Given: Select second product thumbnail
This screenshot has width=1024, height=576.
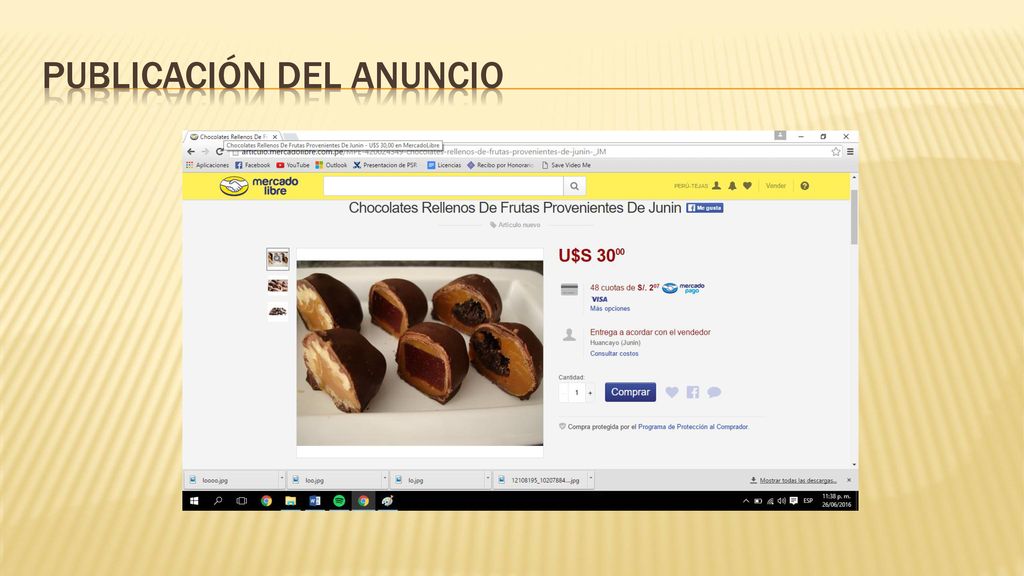Looking at the screenshot, I should coord(278,285).
